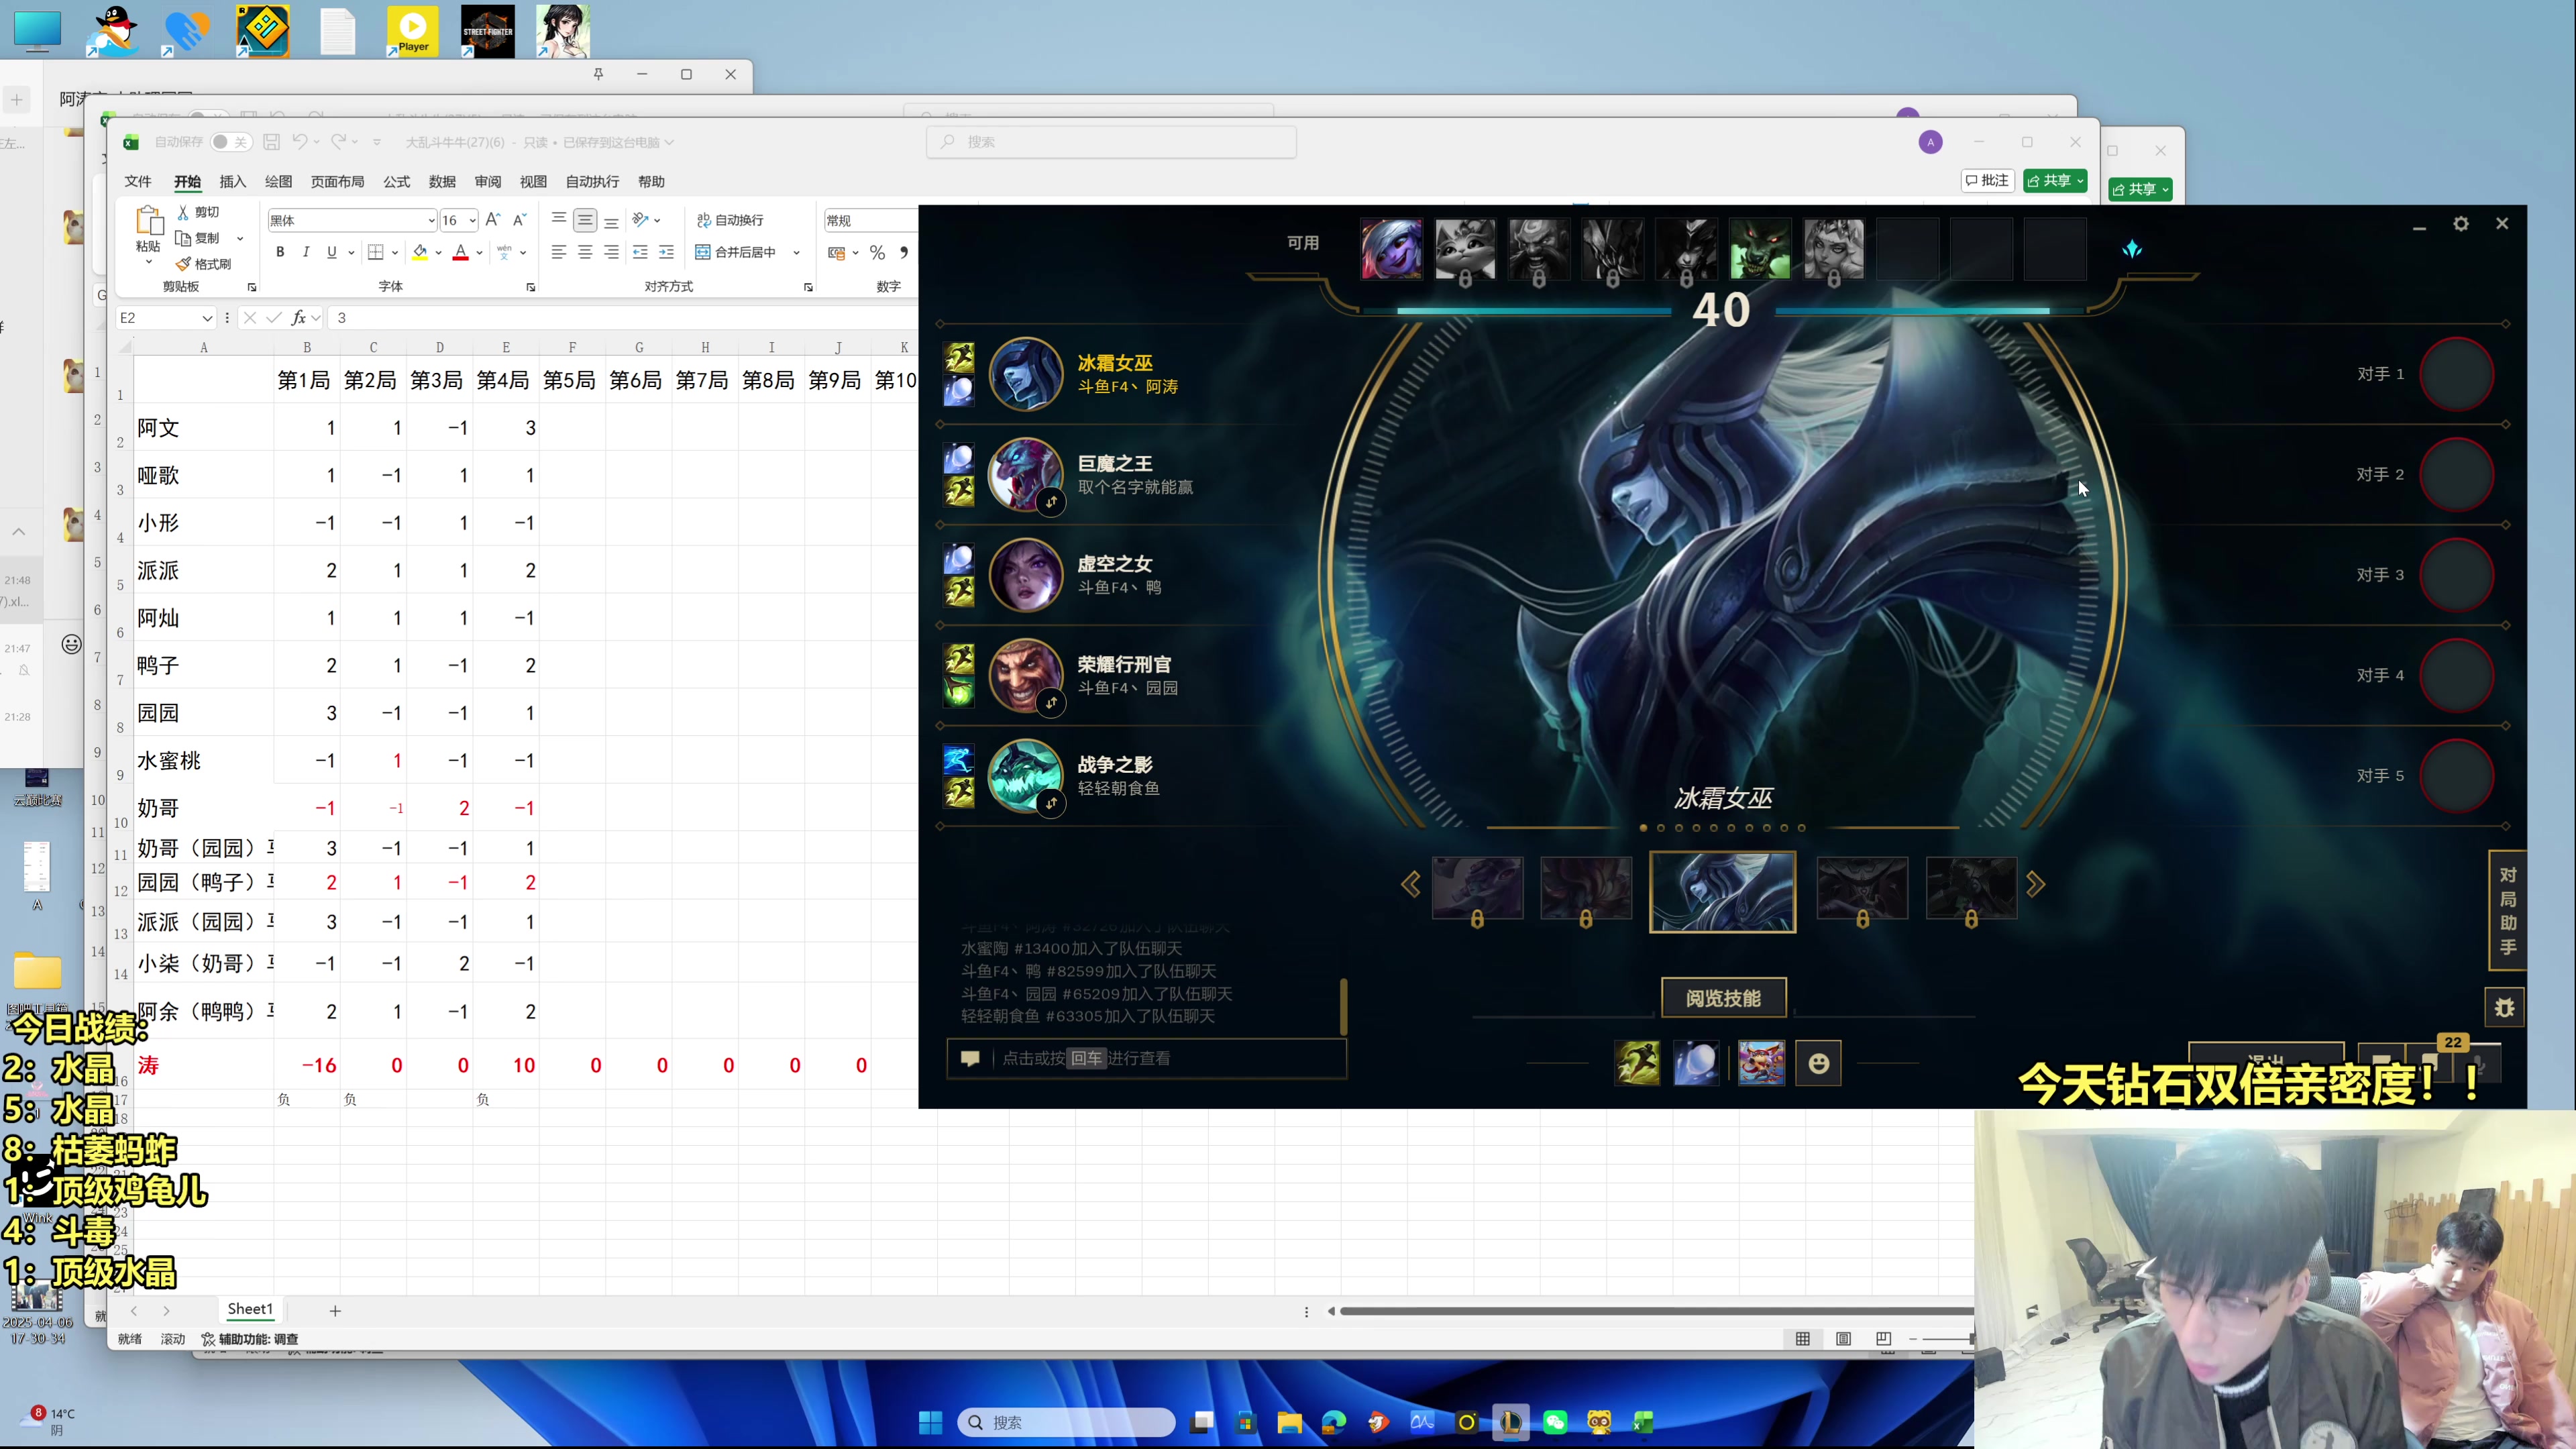Screen dimensions: 2576x1449
Task: Click the 阅览技能 button
Action: [1723, 998]
